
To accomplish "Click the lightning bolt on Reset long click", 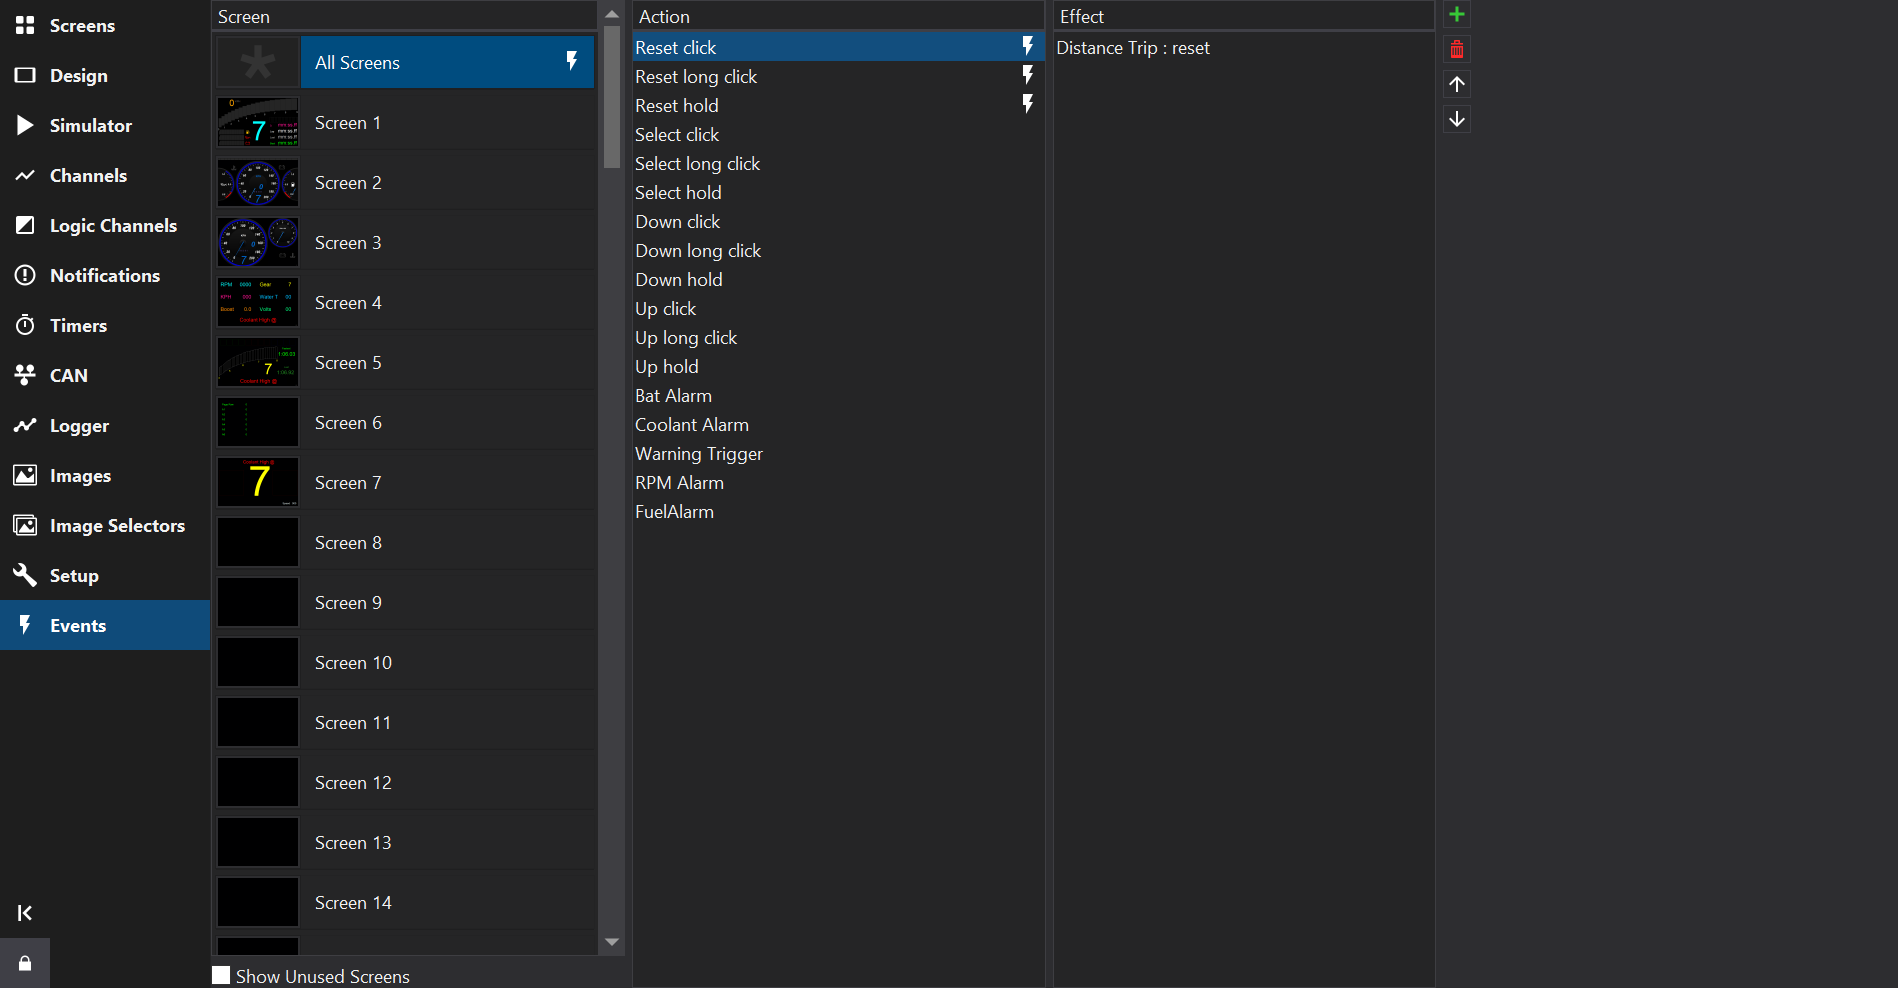I will click(1027, 76).
